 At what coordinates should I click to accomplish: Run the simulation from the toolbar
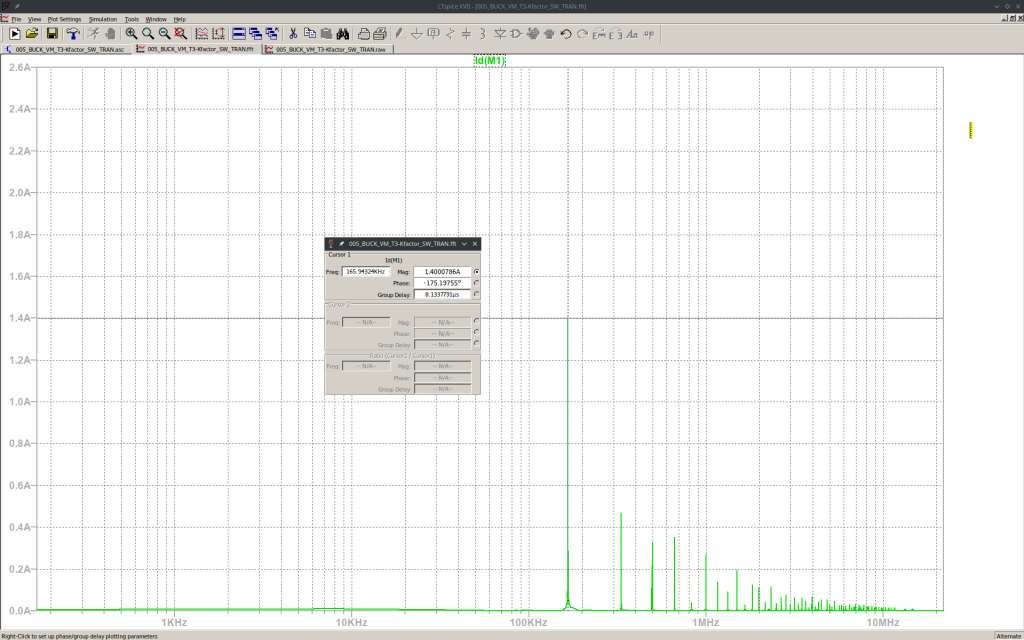[x=14, y=33]
